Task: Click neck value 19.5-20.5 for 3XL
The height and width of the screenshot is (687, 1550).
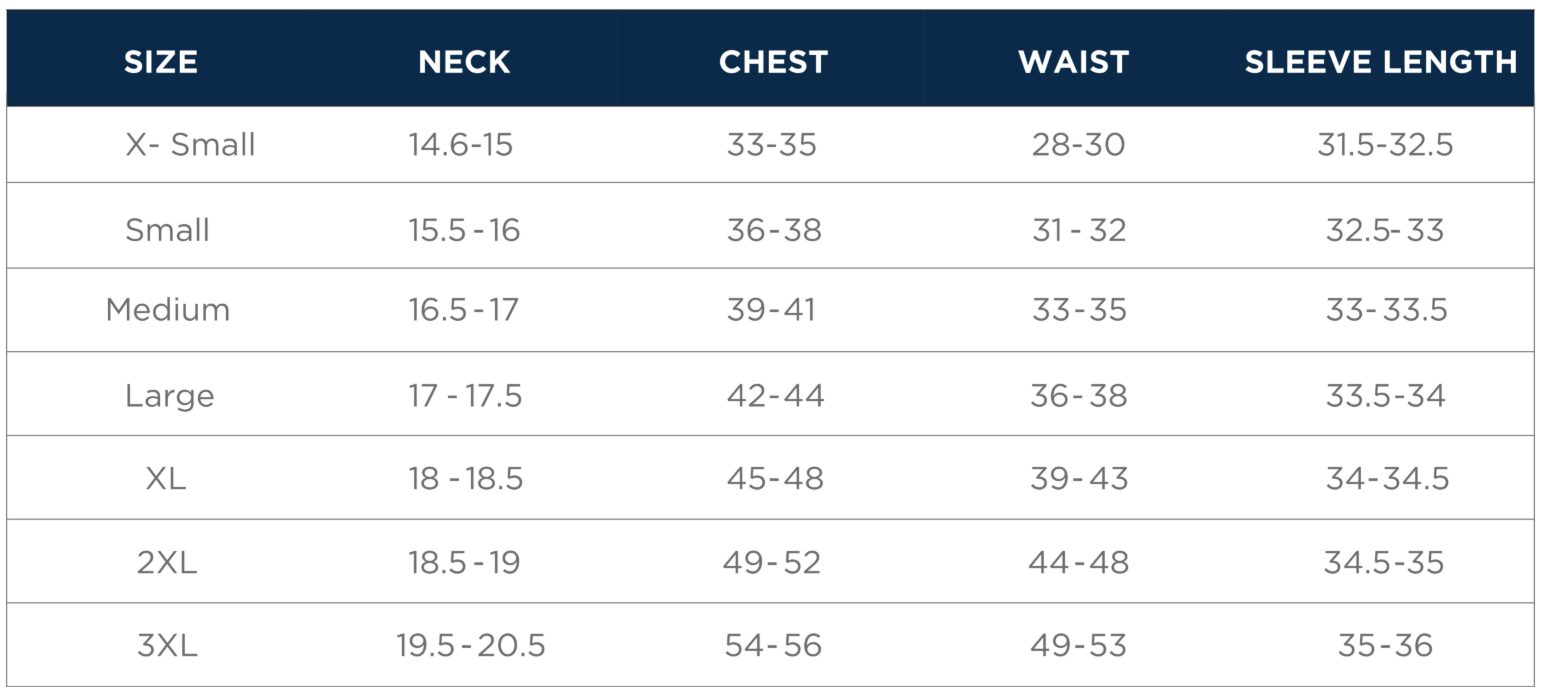Action: click(471, 646)
